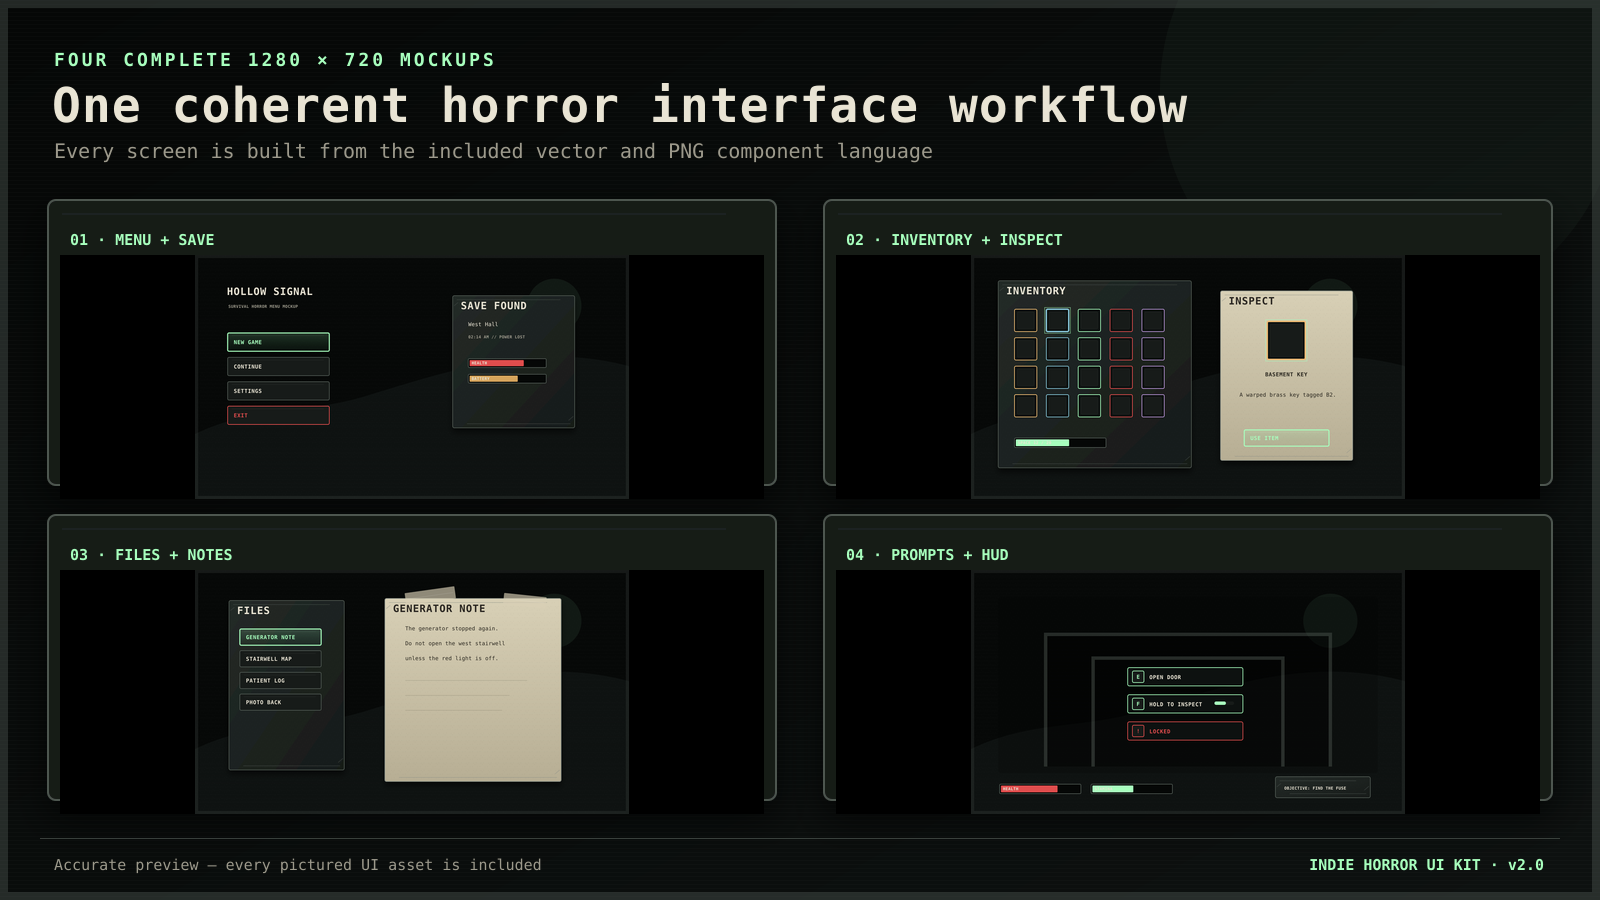Click the red Health bar in Save Found card

click(x=508, y=363)
